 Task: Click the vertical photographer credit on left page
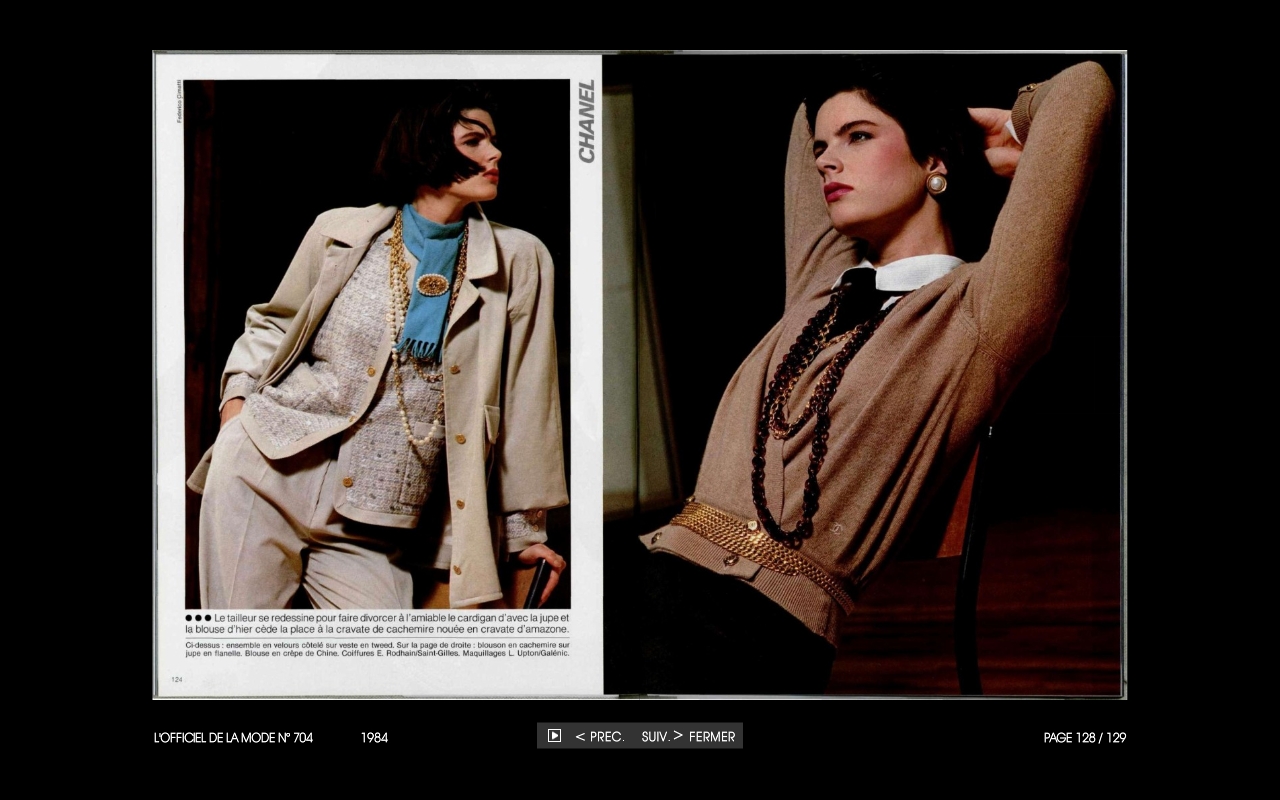(180, 102)
